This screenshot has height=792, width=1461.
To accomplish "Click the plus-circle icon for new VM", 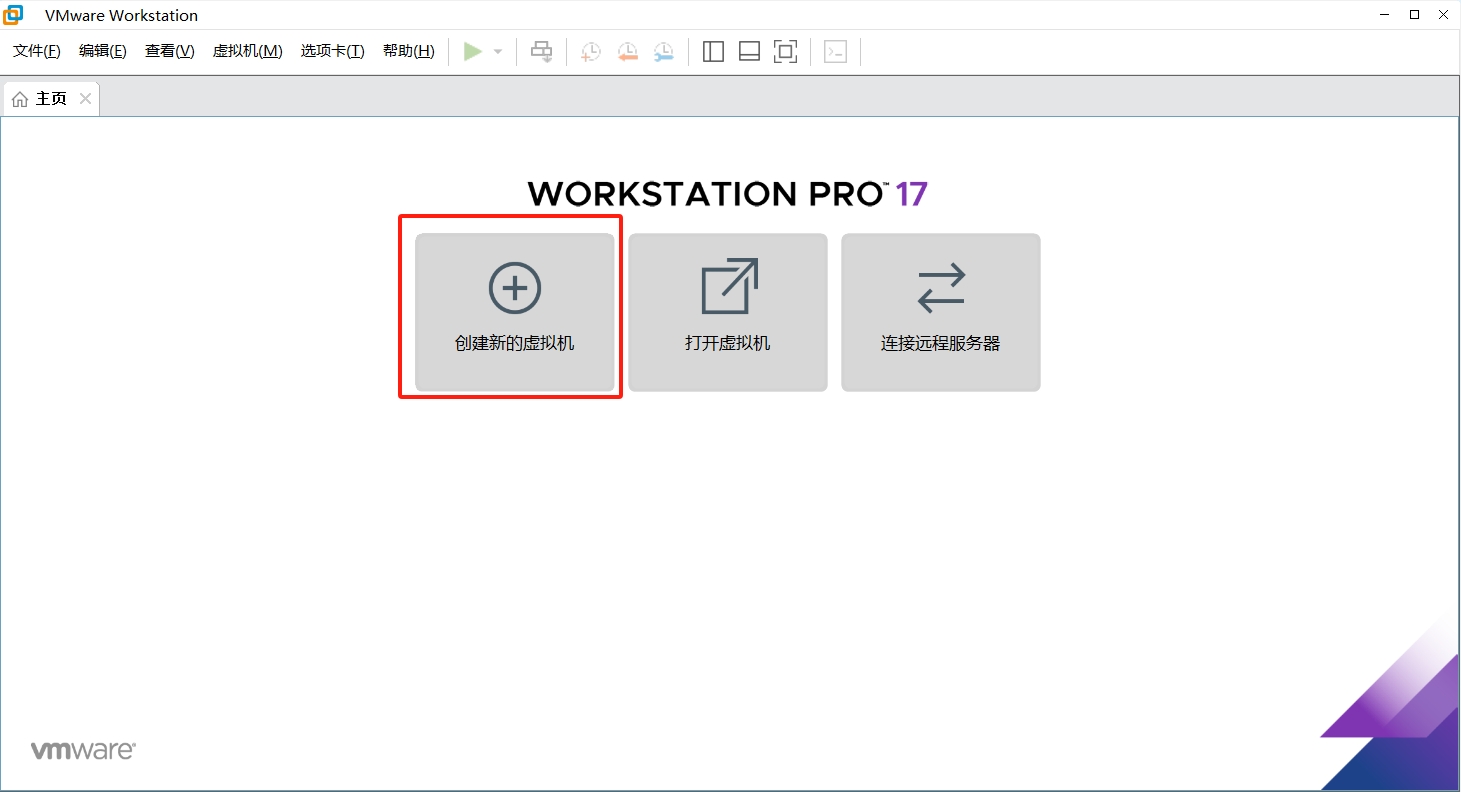I will pos(515,289).
